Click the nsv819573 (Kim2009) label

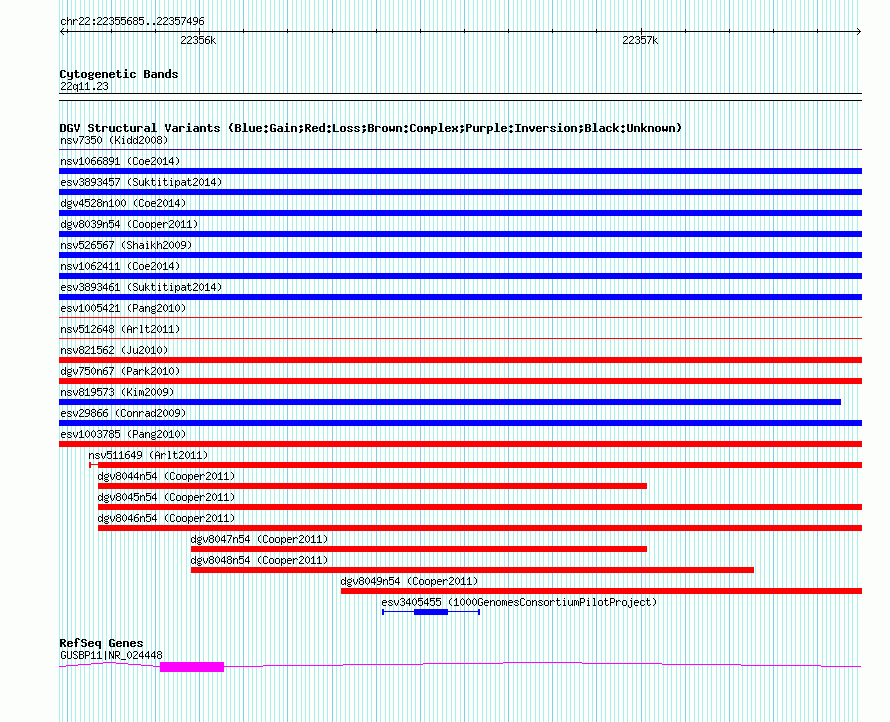pos(117,392)
